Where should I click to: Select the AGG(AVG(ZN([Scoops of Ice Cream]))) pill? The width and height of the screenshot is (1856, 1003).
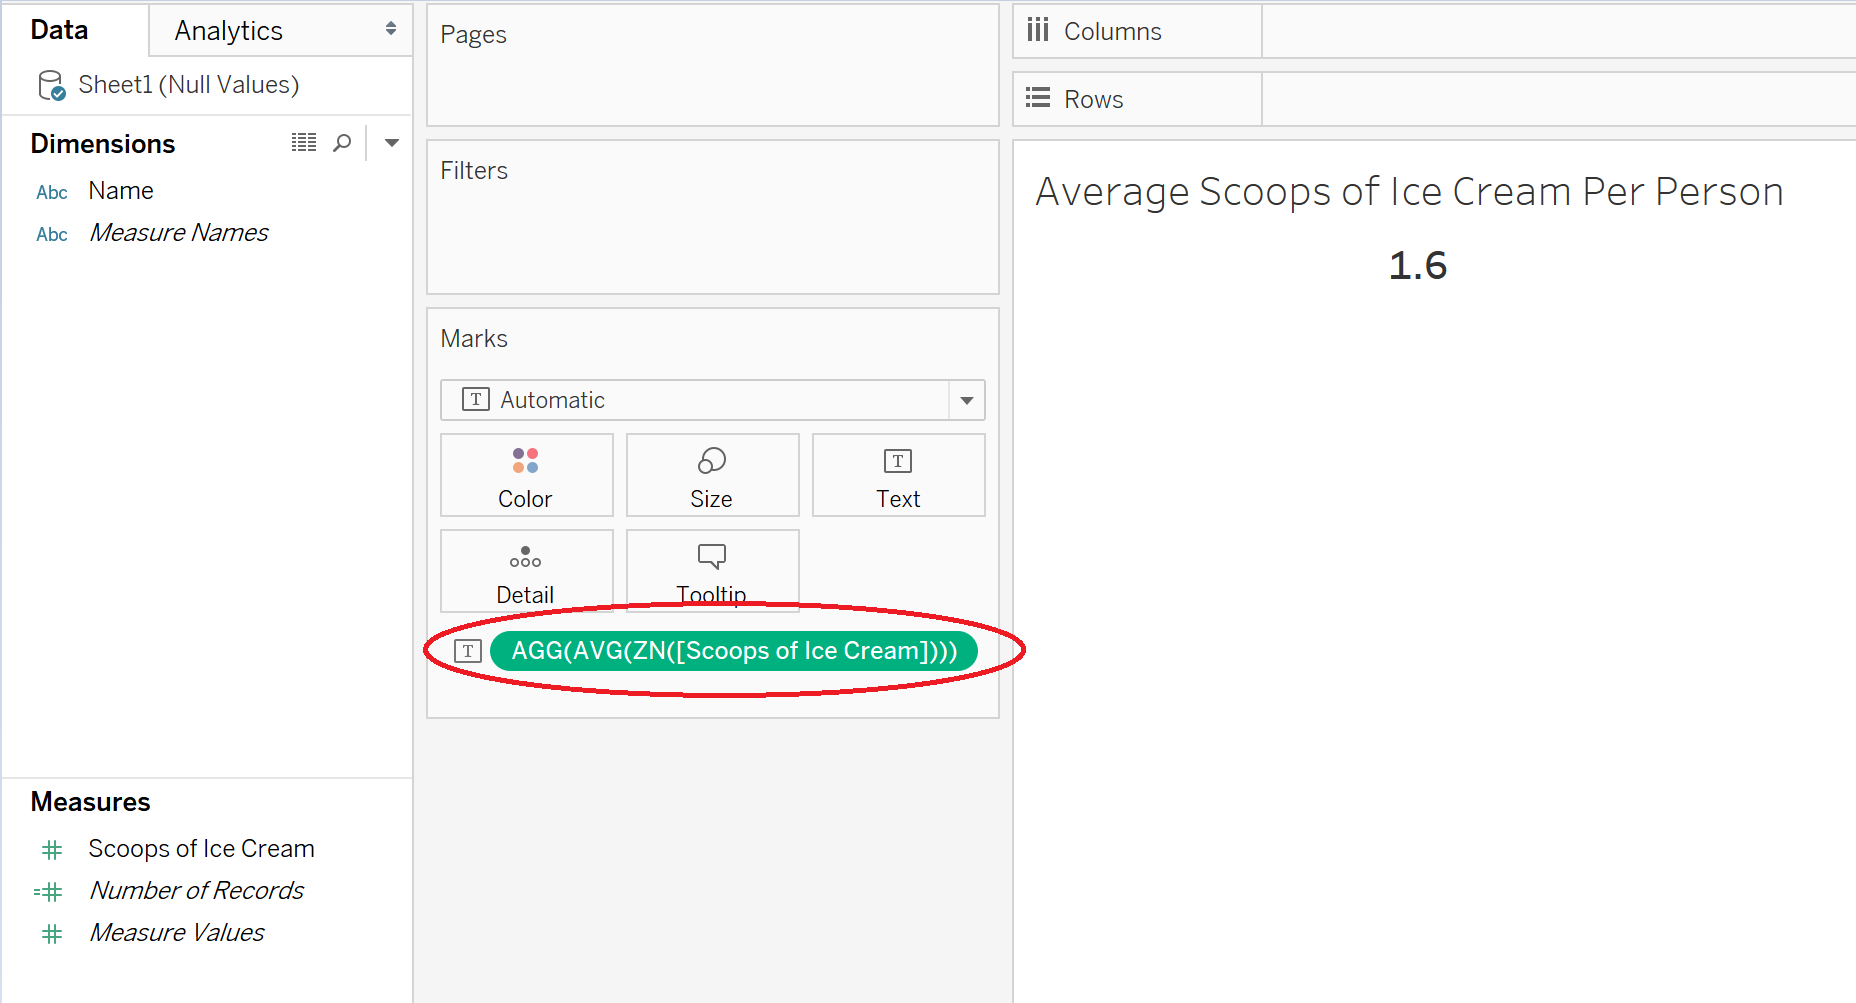[x=734, y=651]
